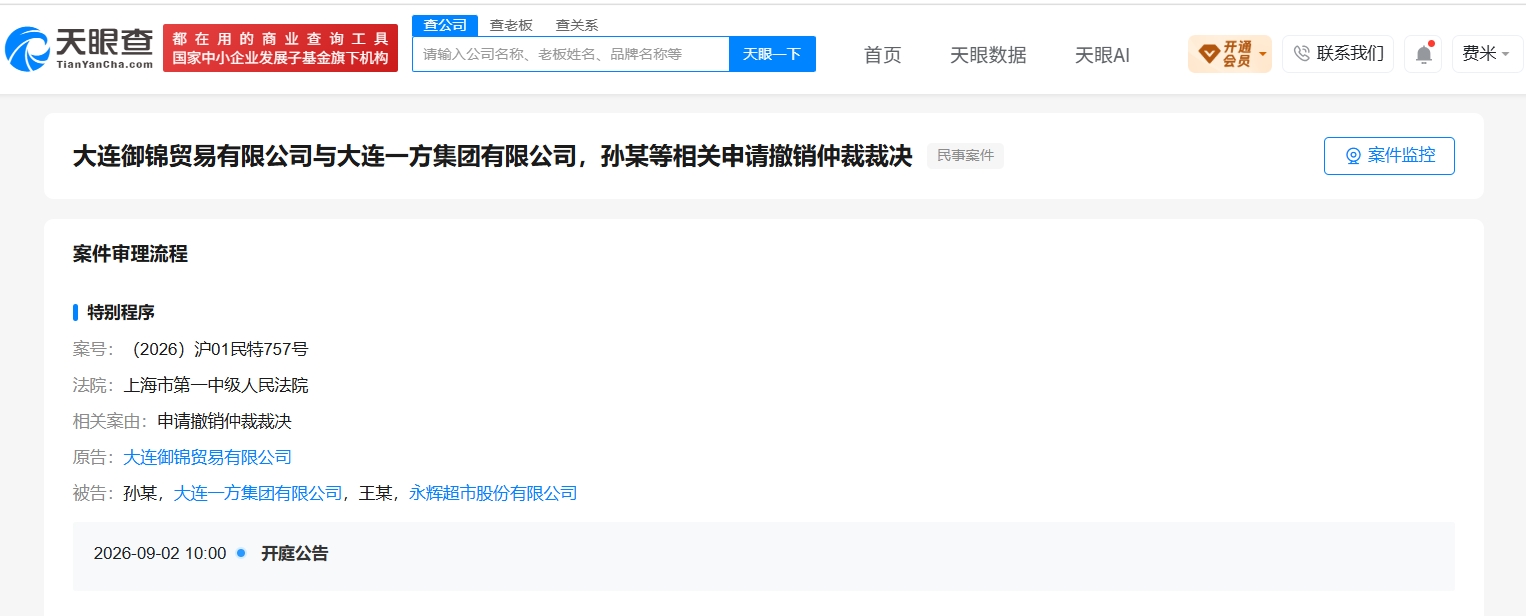Click the blue timeline dot beside 开庭公告
Image resolution: width=1526 pixels, height=616 pixels.
click(240, 552)
